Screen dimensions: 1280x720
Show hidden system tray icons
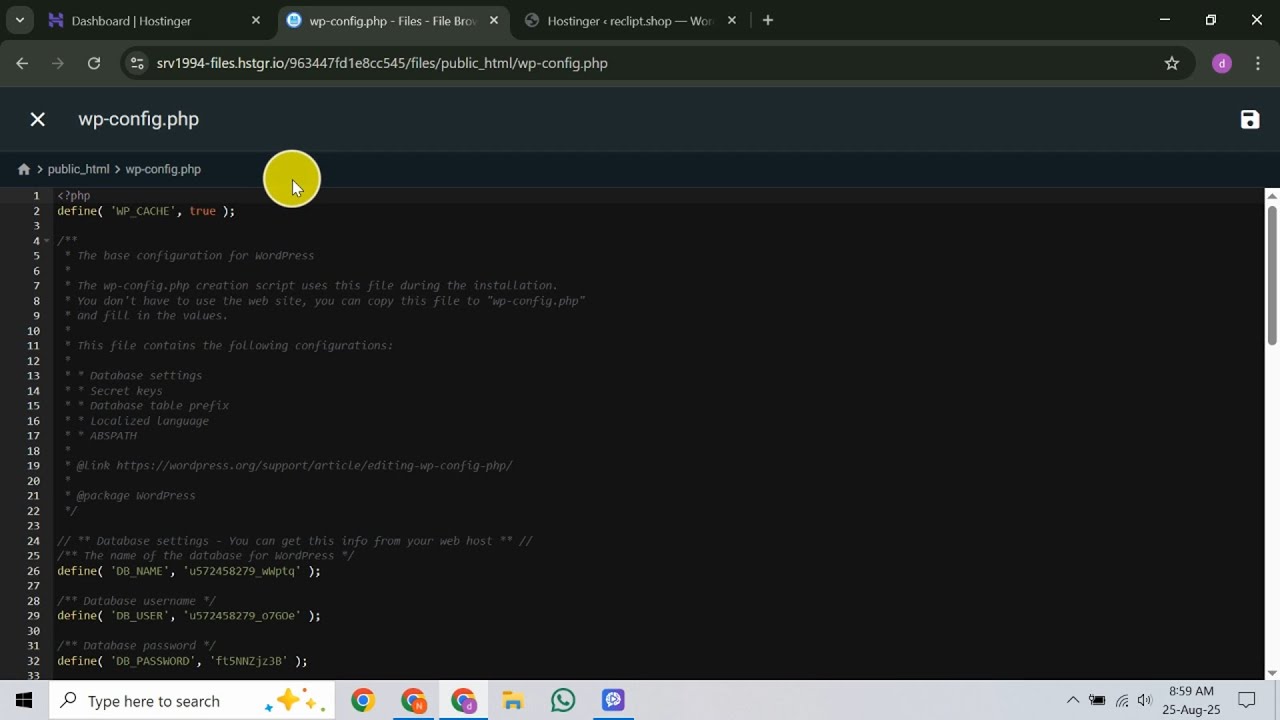[x=1073, y=701]
